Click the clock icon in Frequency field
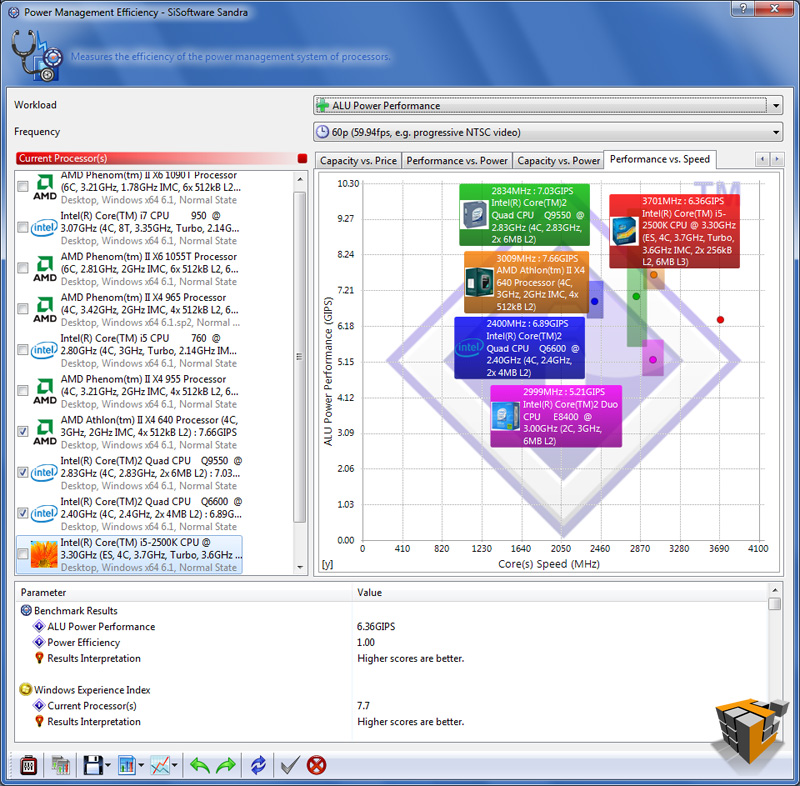This screenshot has width=800, height=786. point(322,132)
